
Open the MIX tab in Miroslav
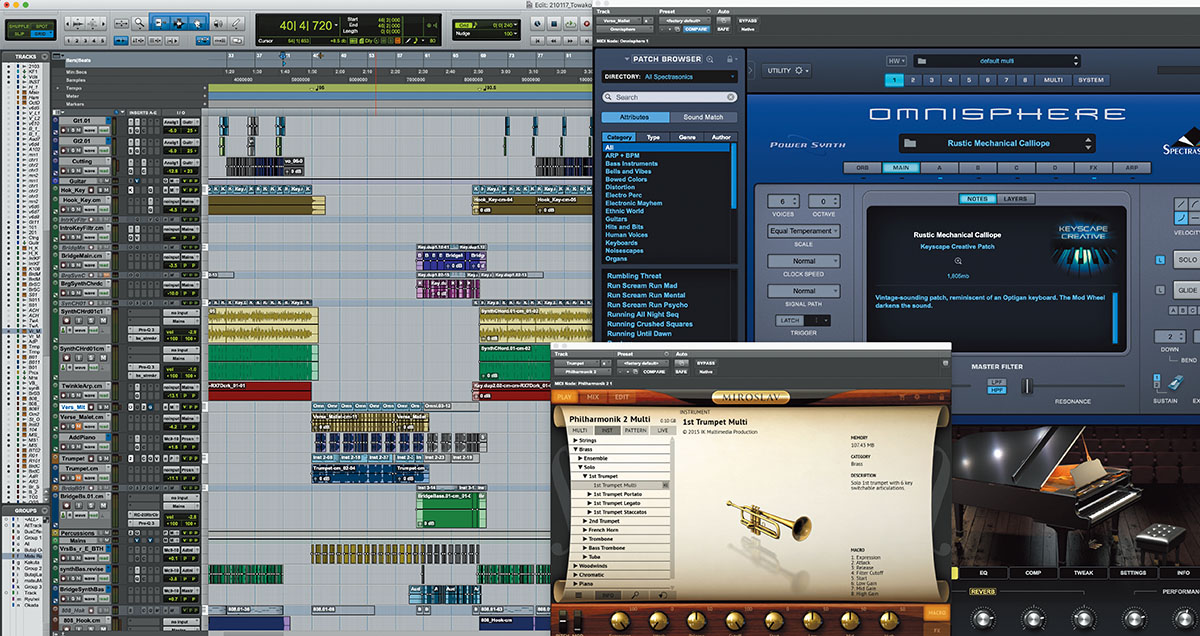click(x=593, y=397)
